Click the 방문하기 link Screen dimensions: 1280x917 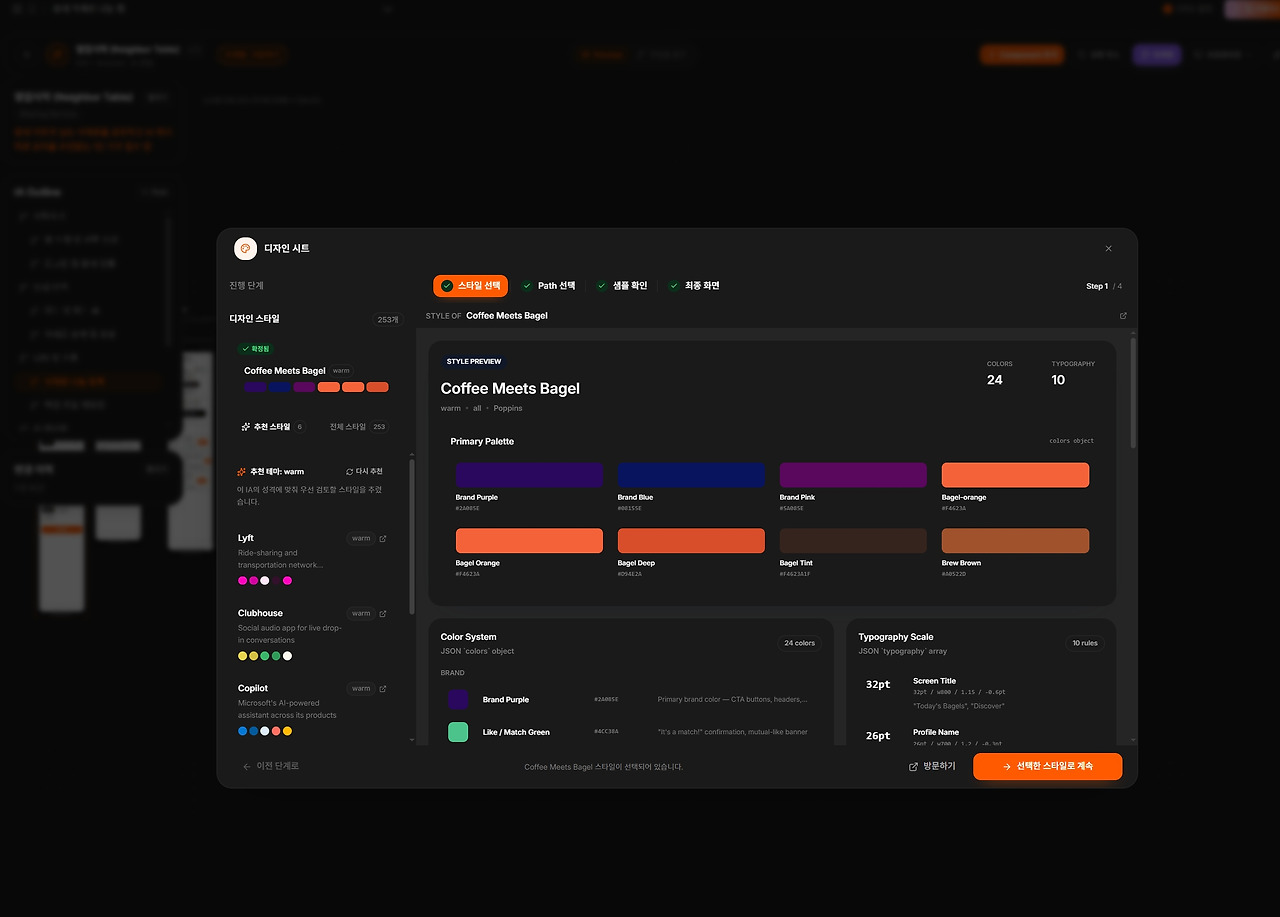[x=932, y=767]
